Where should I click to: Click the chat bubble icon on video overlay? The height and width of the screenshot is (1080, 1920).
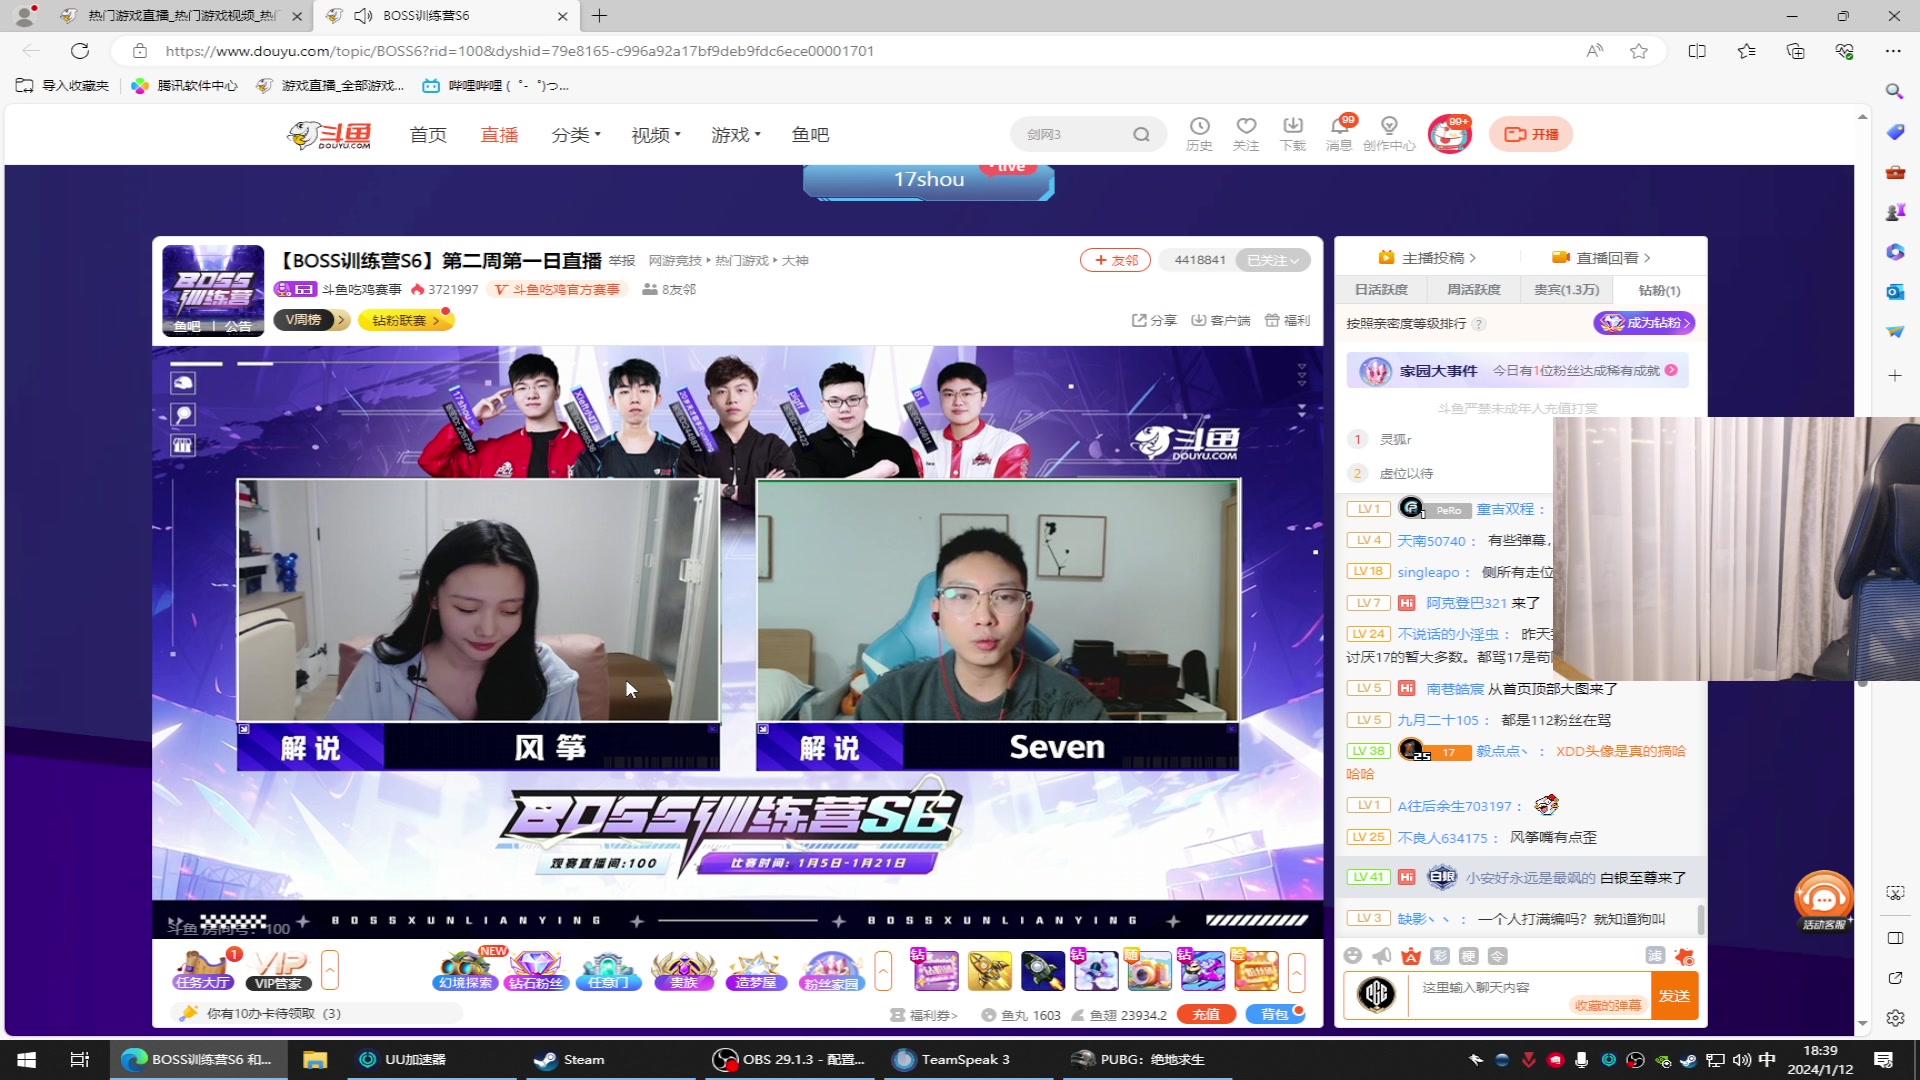pos(183,414)
